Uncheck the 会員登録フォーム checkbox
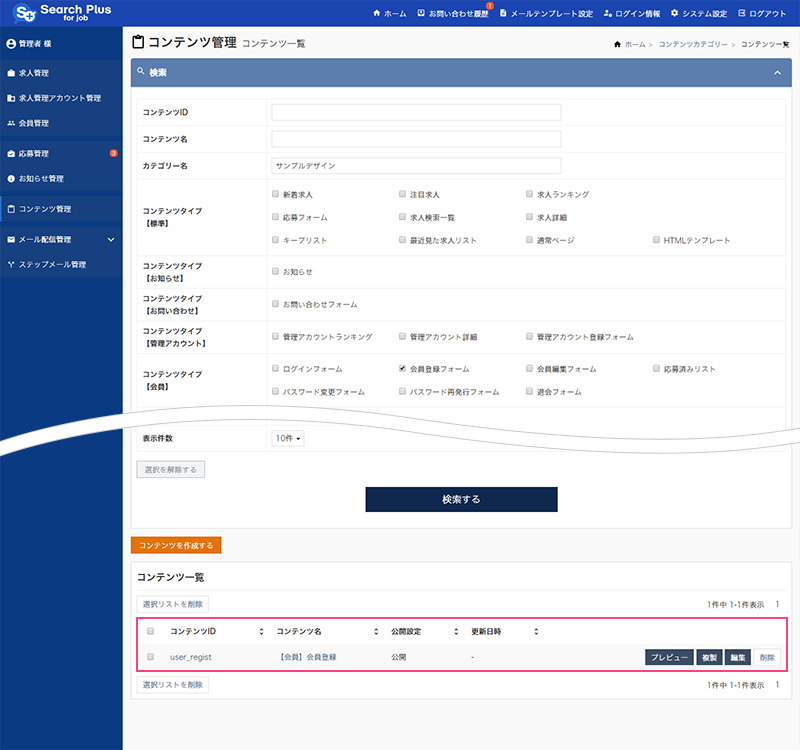800x750 pixels. (x=402, y=369)
